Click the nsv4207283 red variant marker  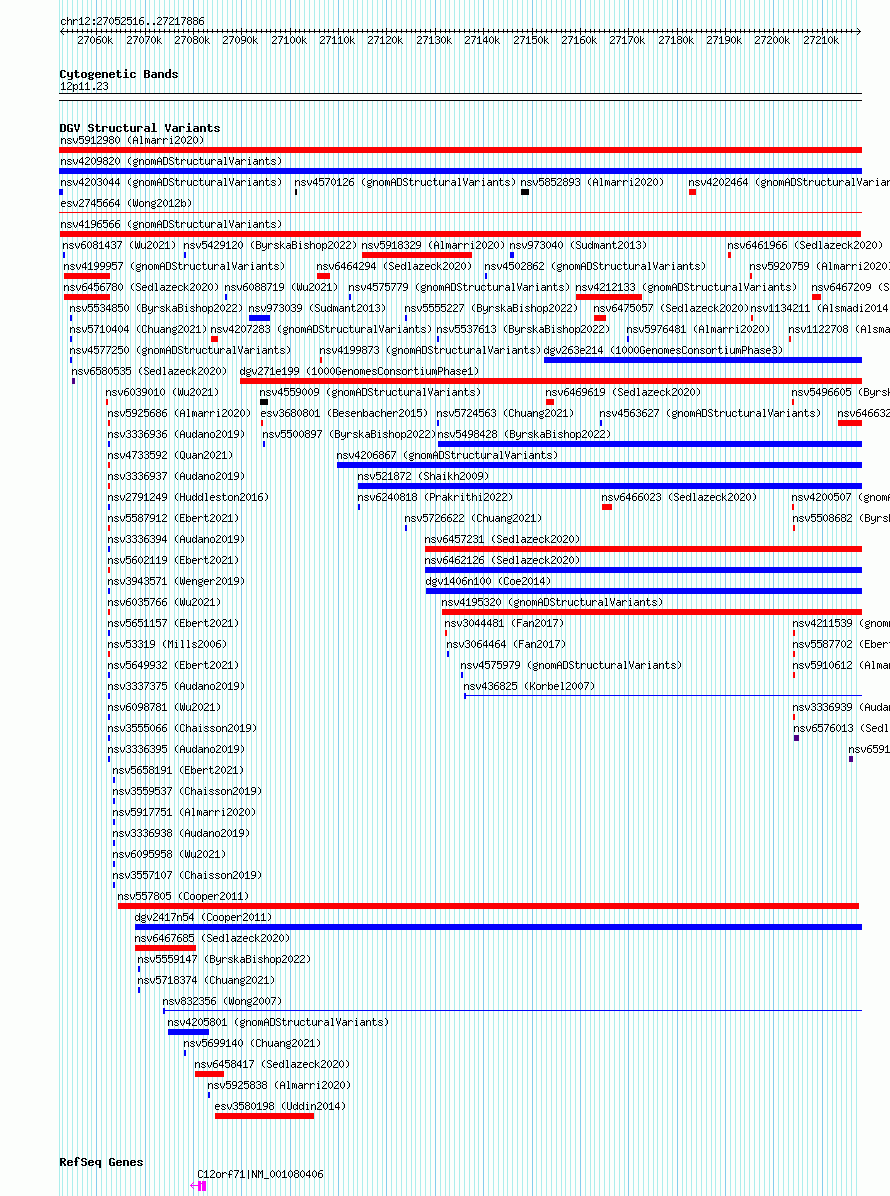[x=214, y=339]
